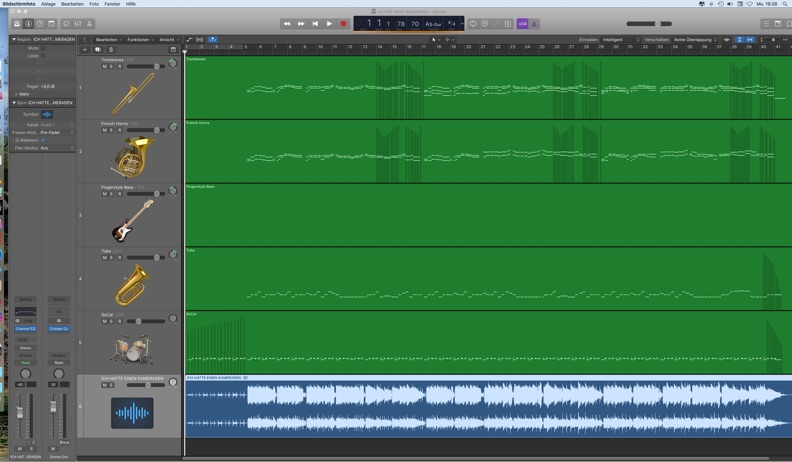Image resolution: width=792 pixels, height=462 pixels.
Task: Open the Bildschirmfoto application menu
Action: tap(19, 4)
